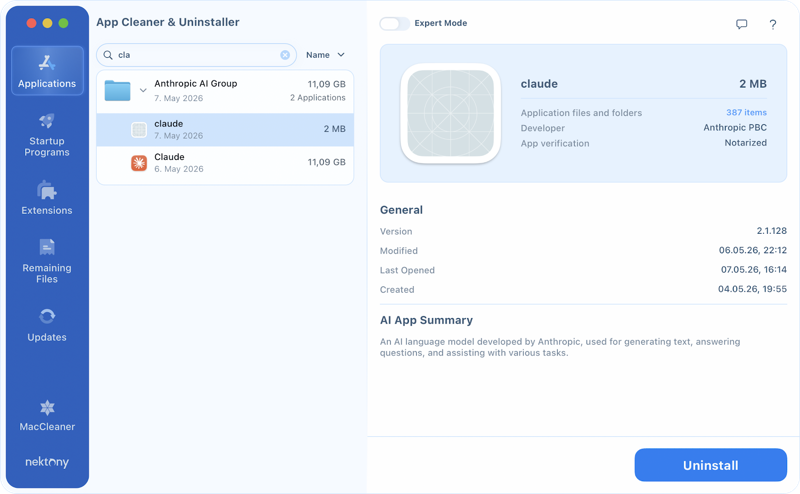Click the green window zoom button
This screenshot has height=494, width=800.
pos(63,23)
